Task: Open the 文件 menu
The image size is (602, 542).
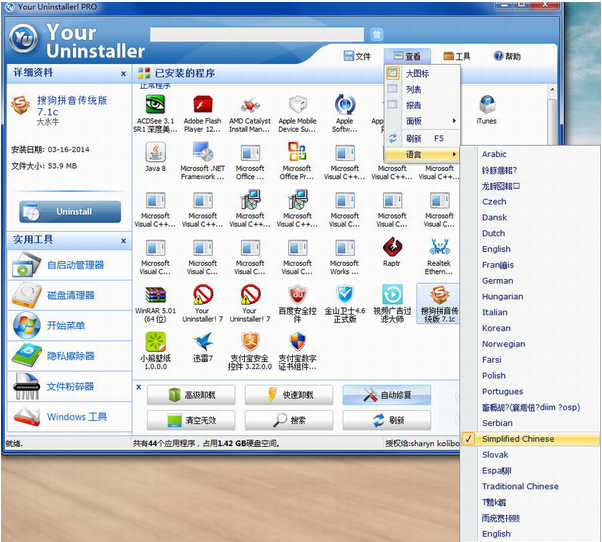Action: (x=357, y=56)
